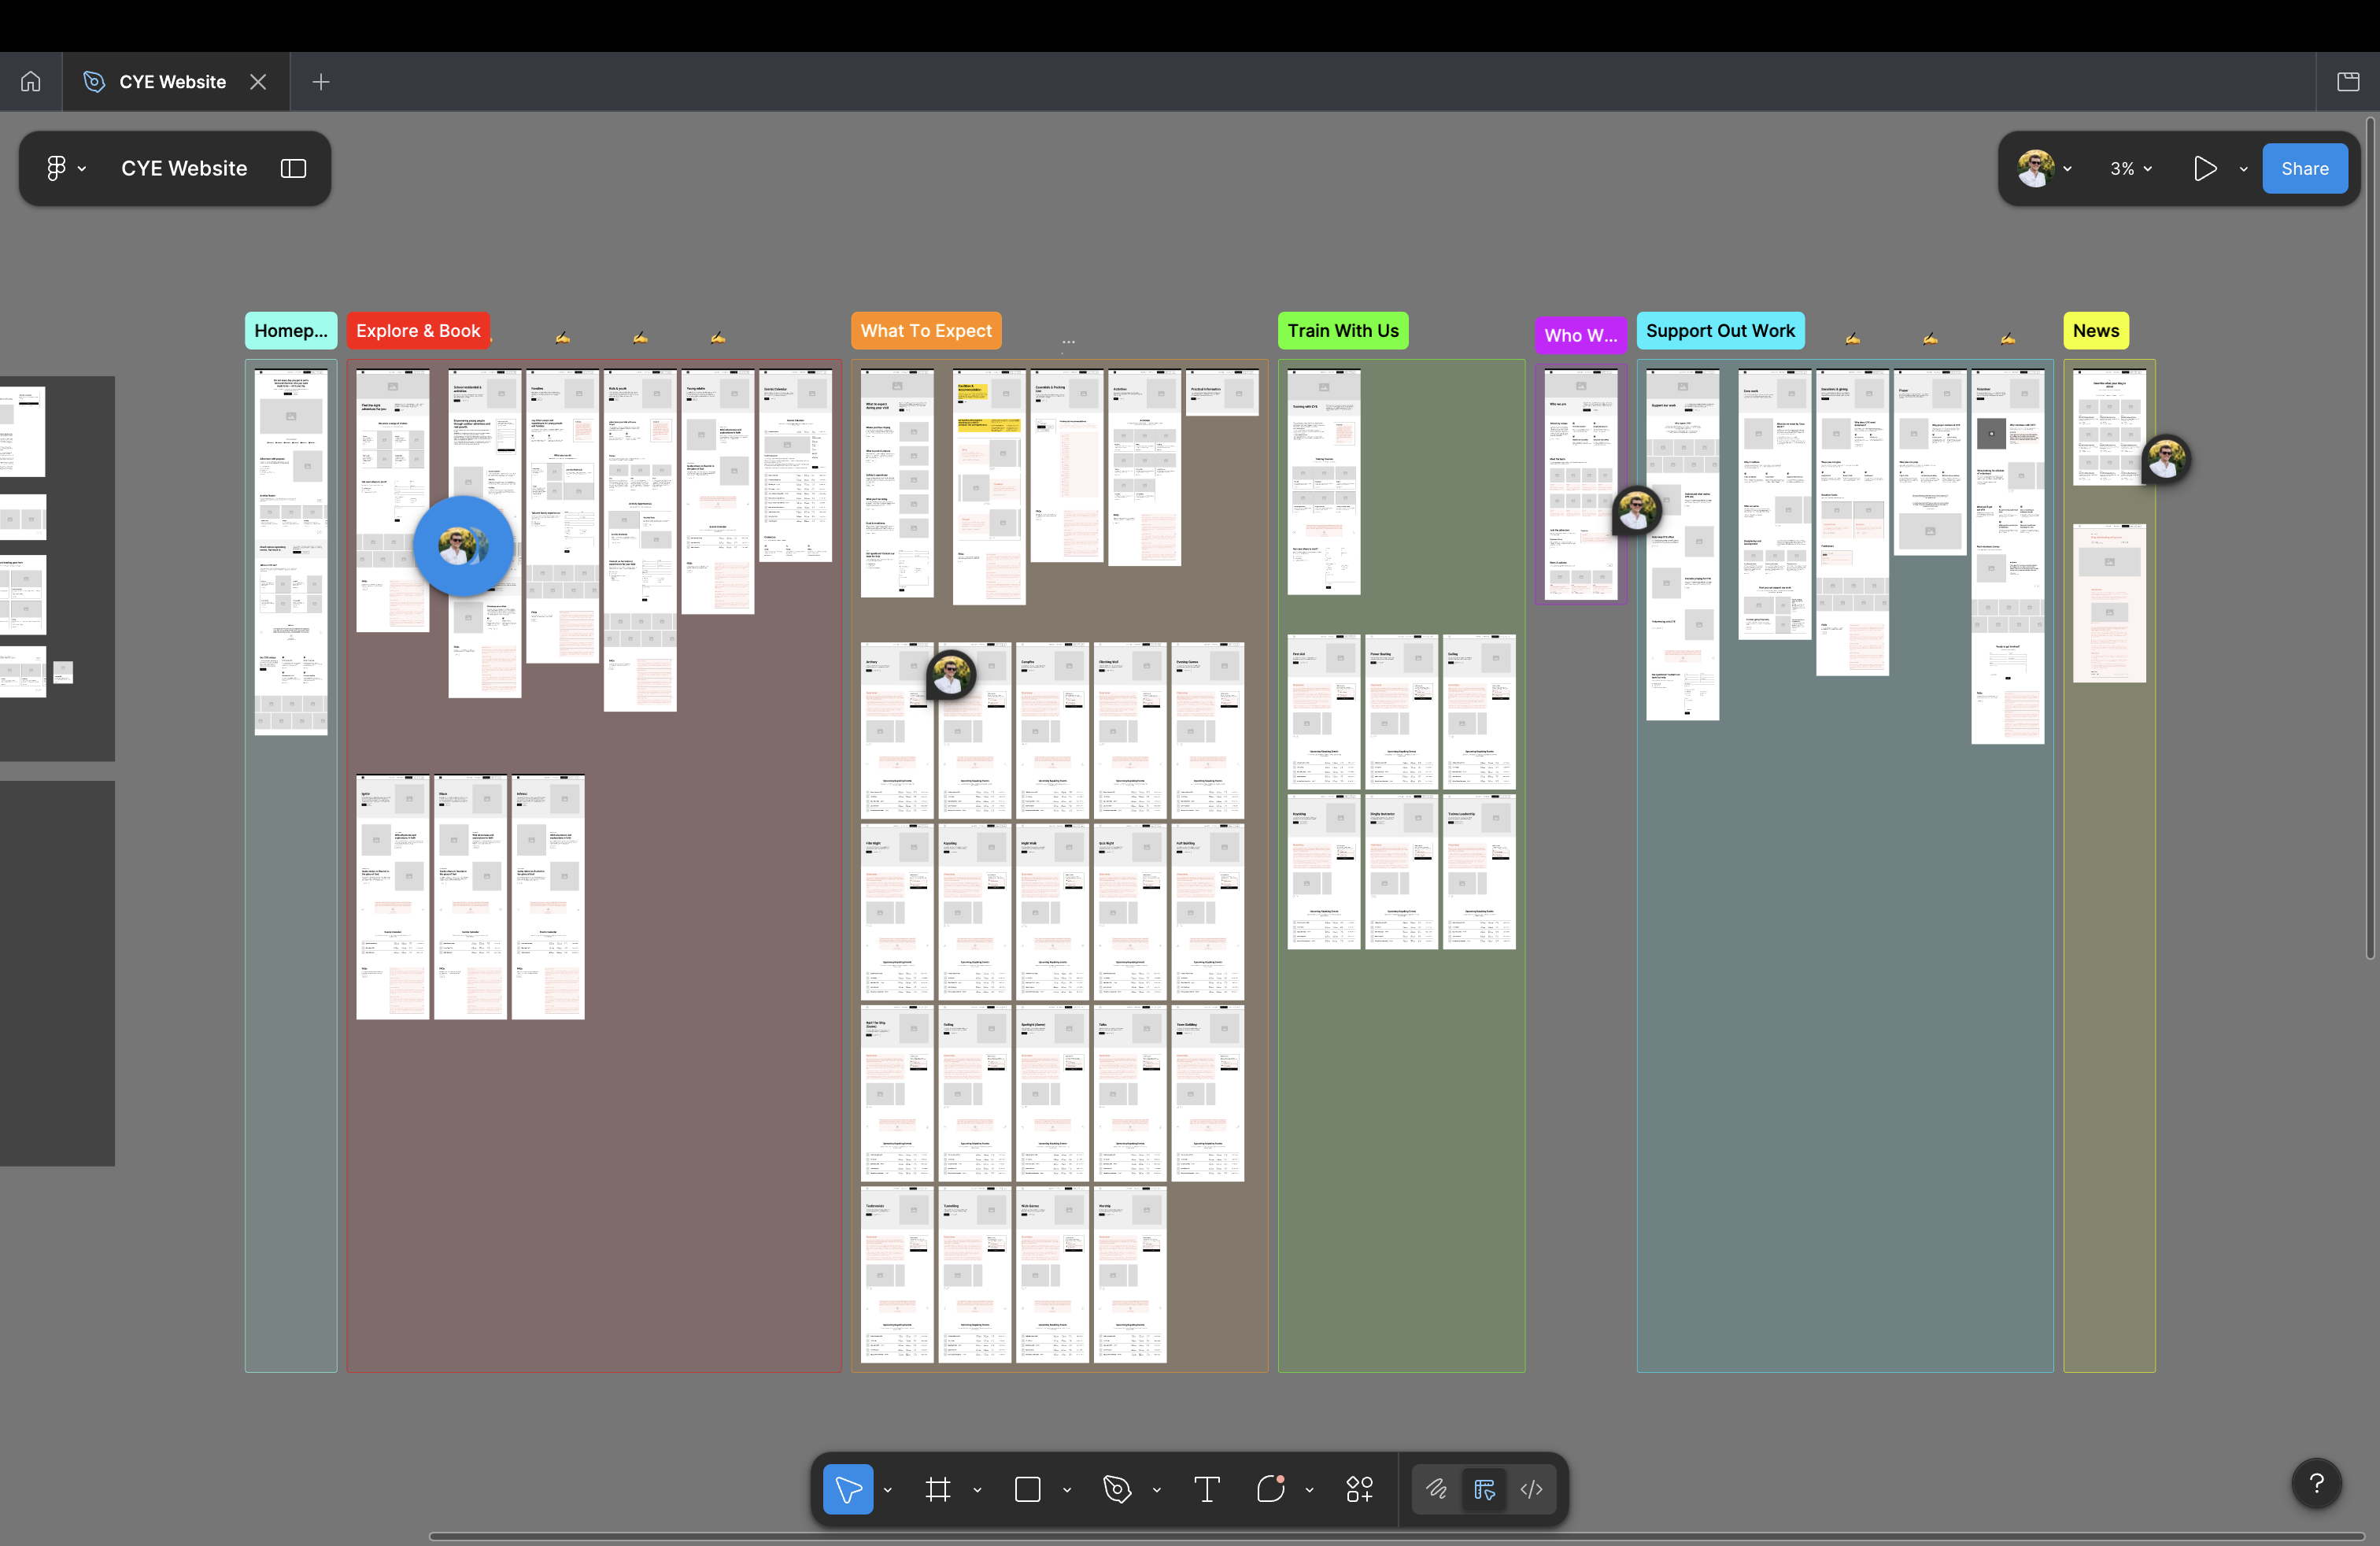The height and width of the screenshot is (1546, 2380).
Task: Click the Help question mark button
Action: coord(2317,1484)
